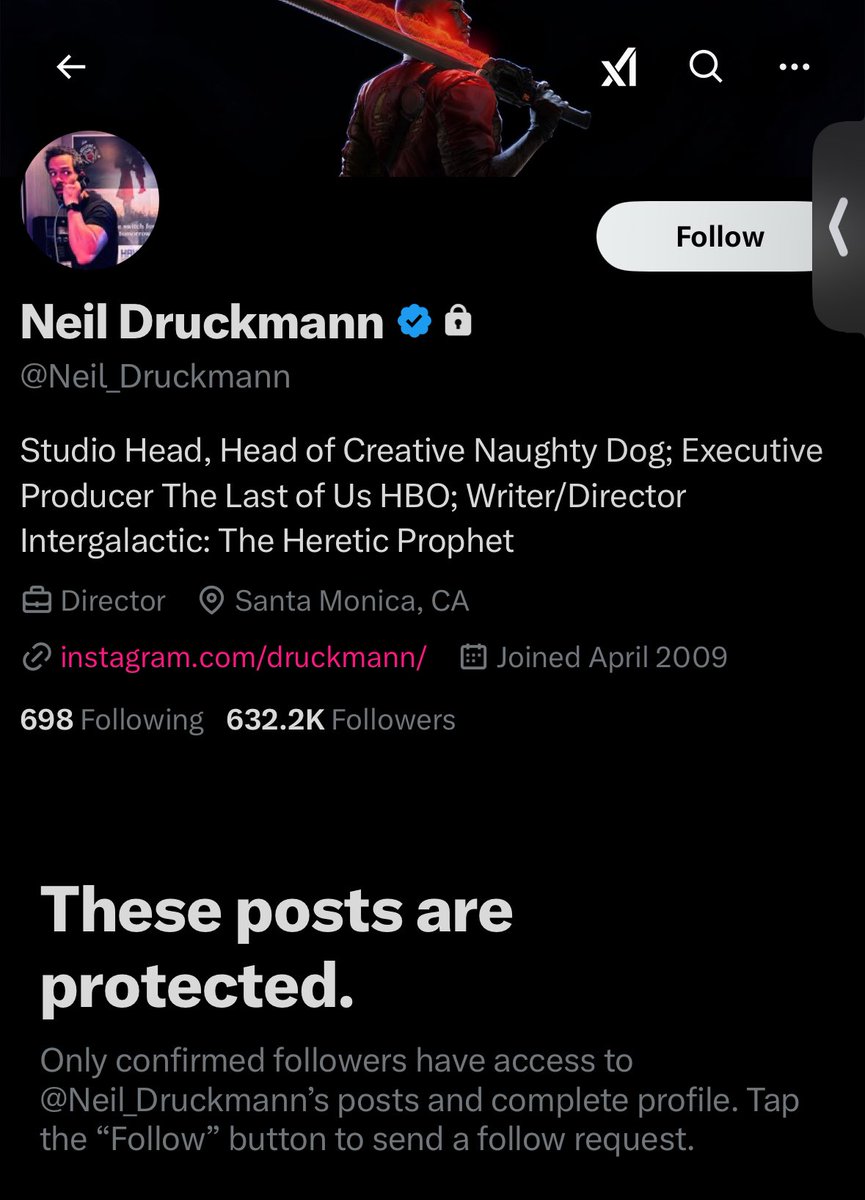Tap the padlock protected-account icon
Image resolution: width=865 pixels, height=1200 pixels.
pyautogui.click(x=457, y=321)
